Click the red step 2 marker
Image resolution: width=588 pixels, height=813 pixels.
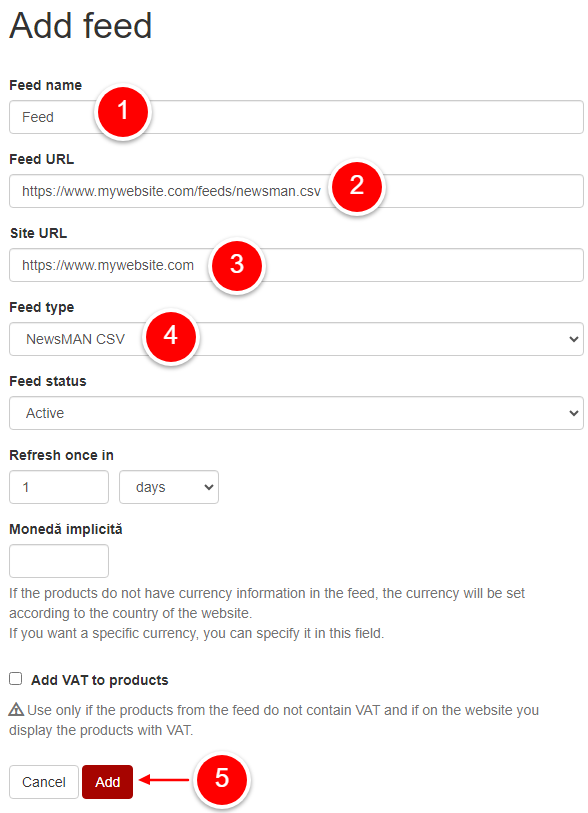pyautogui.click(x=357, y=186)
